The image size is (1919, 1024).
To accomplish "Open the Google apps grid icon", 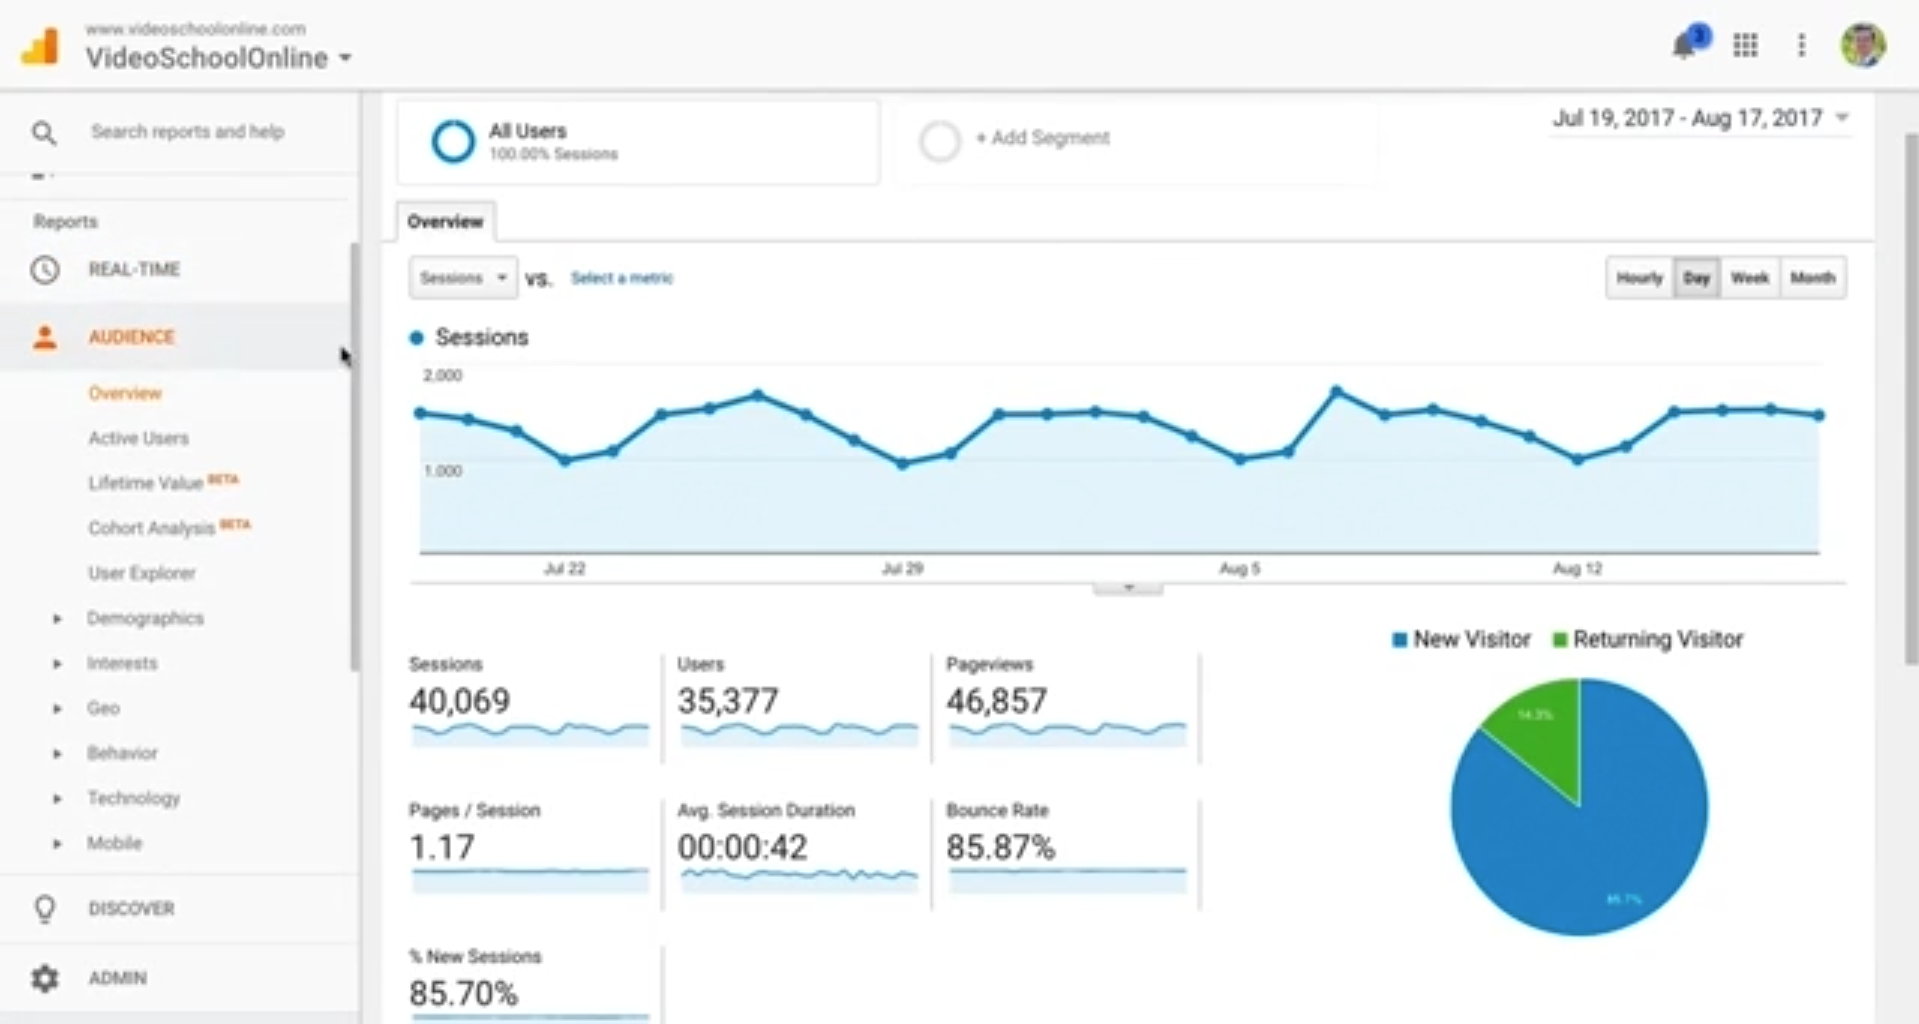I will pyautogui.click(x=1745, y=45).
